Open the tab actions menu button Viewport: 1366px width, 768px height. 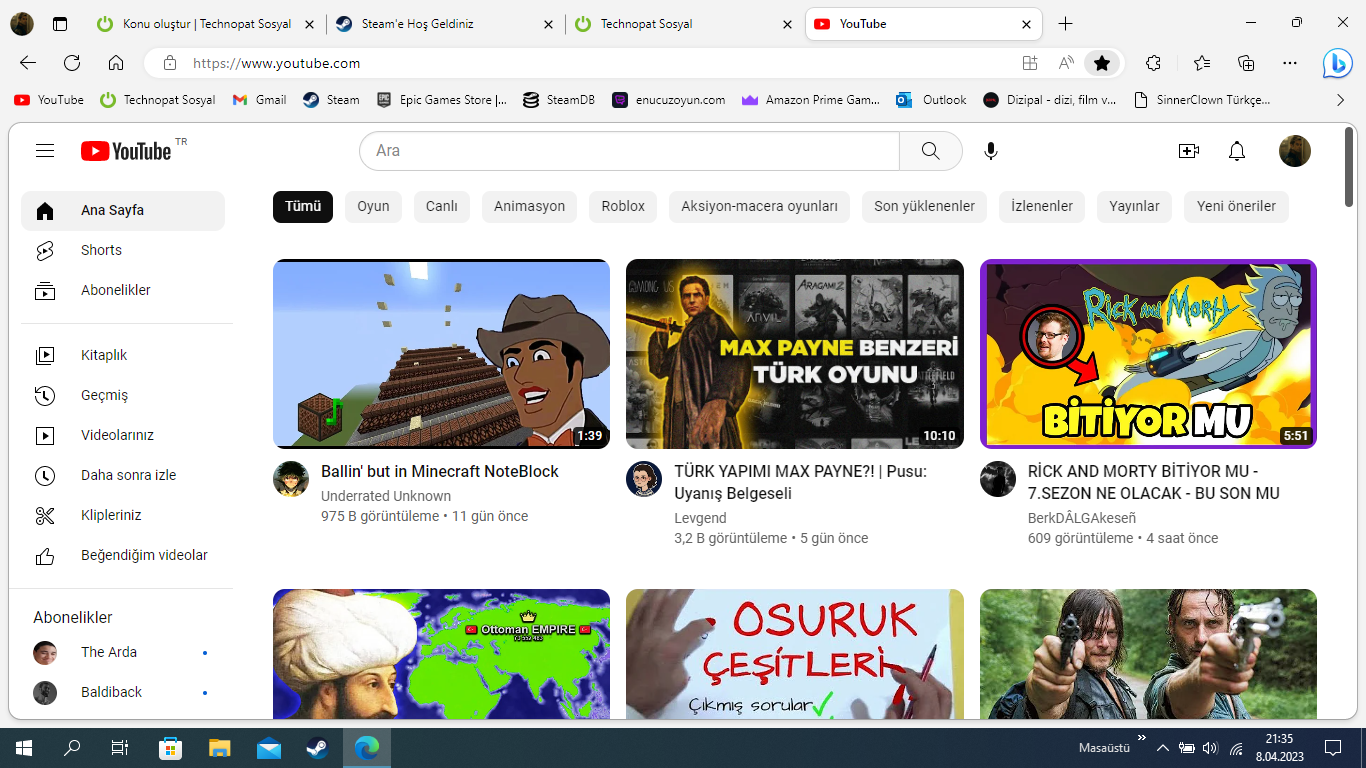point(60,24)
